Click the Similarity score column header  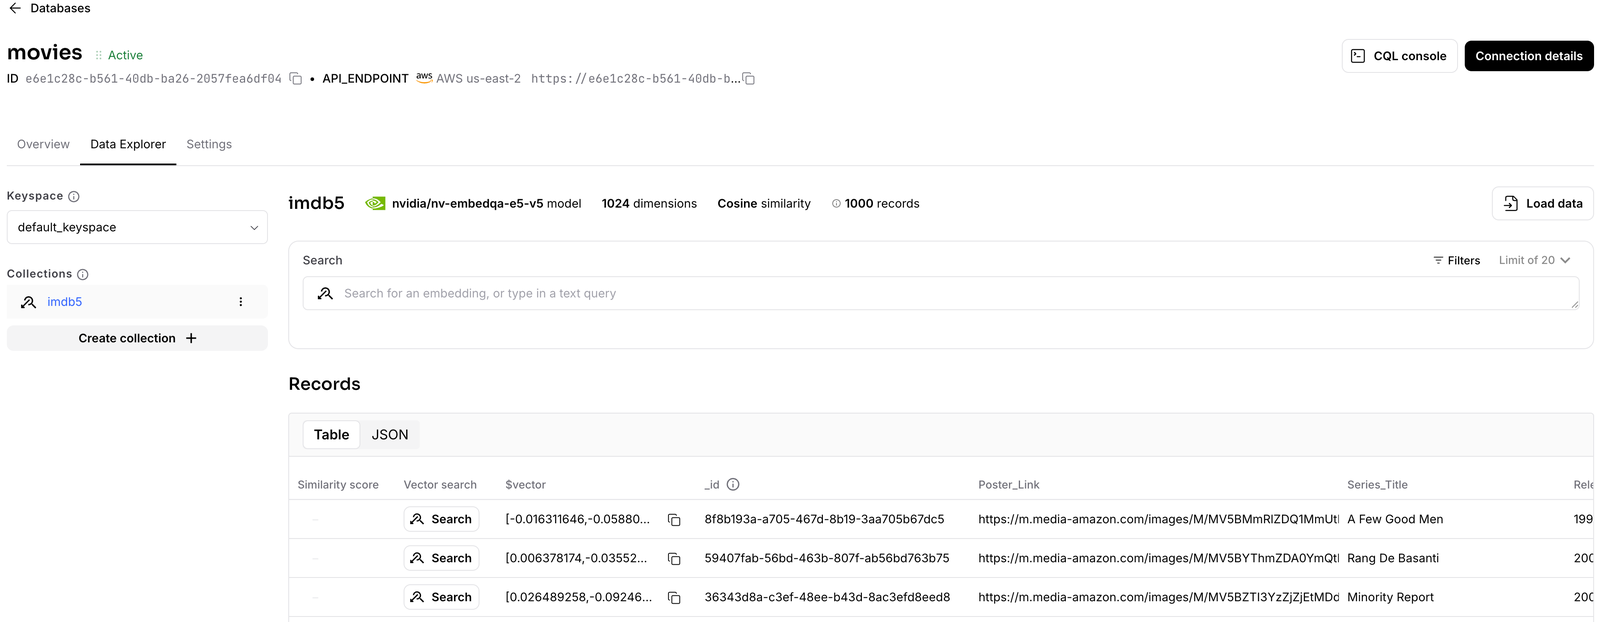click(x=338, y=484)
